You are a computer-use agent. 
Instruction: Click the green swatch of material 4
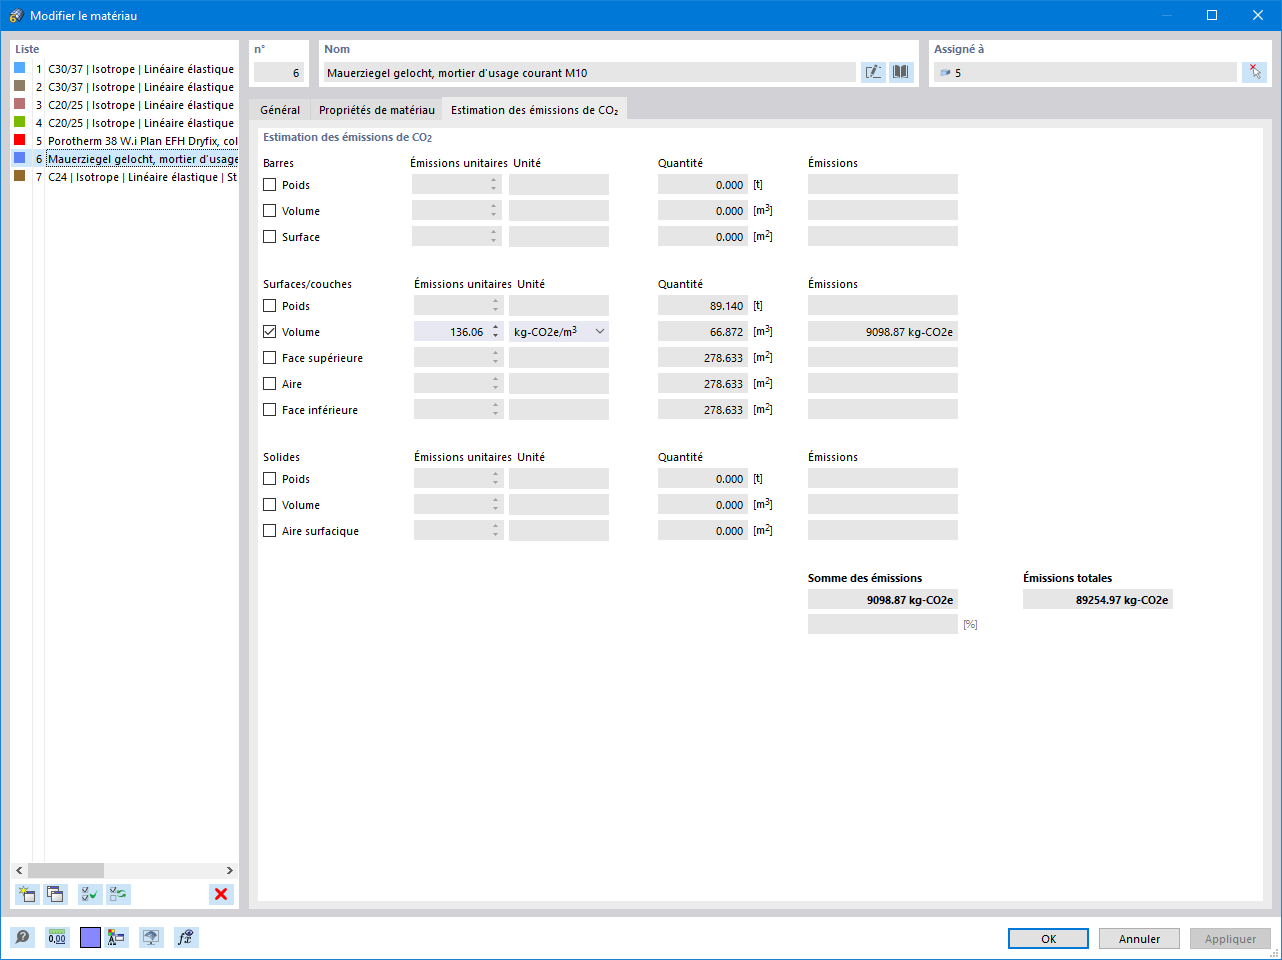[x=19, y=122]
